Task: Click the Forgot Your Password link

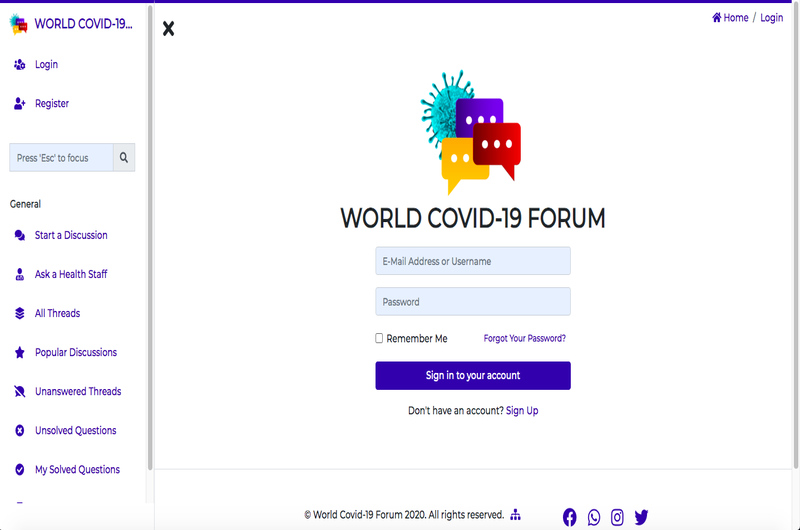Action: pyautogui.click(x=524, y=339)
